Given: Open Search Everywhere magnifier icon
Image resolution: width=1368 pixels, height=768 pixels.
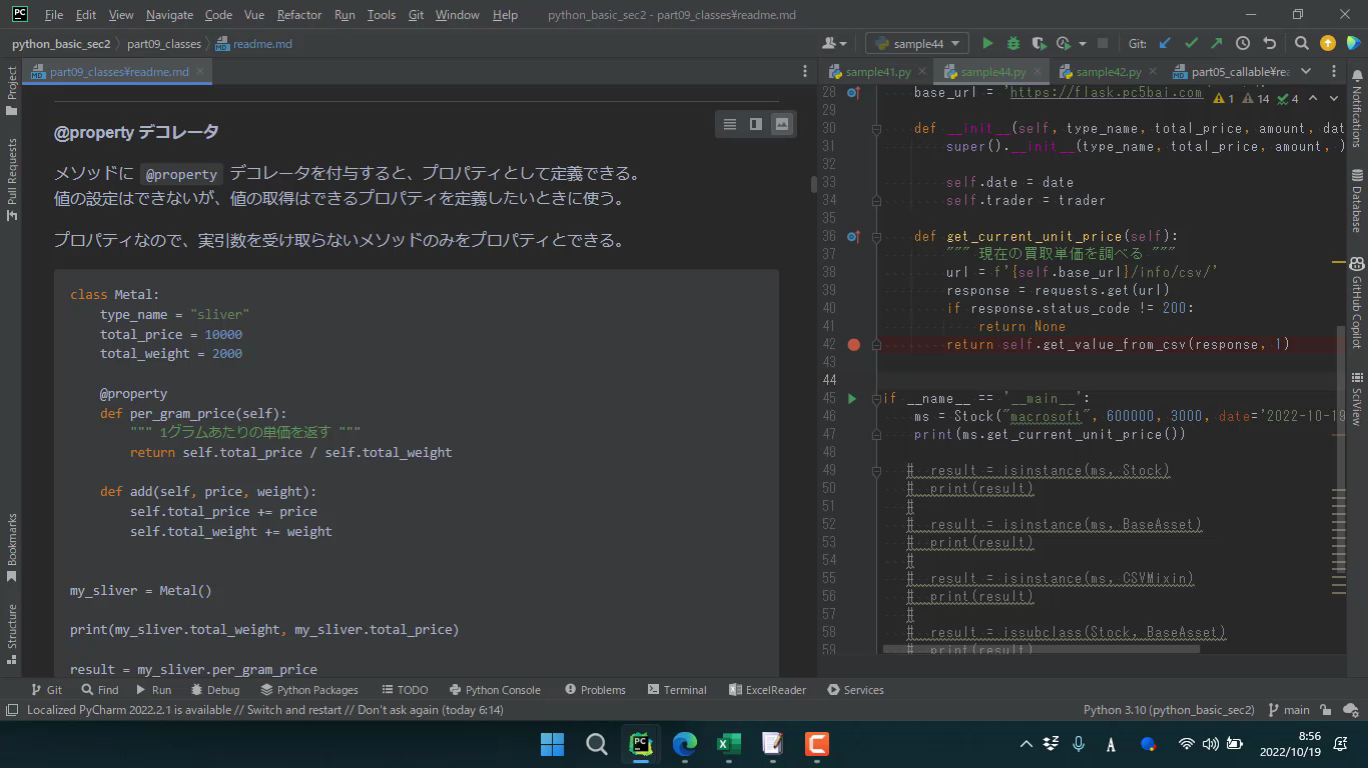Looking at the screenshot, I should coord(1301,43).
